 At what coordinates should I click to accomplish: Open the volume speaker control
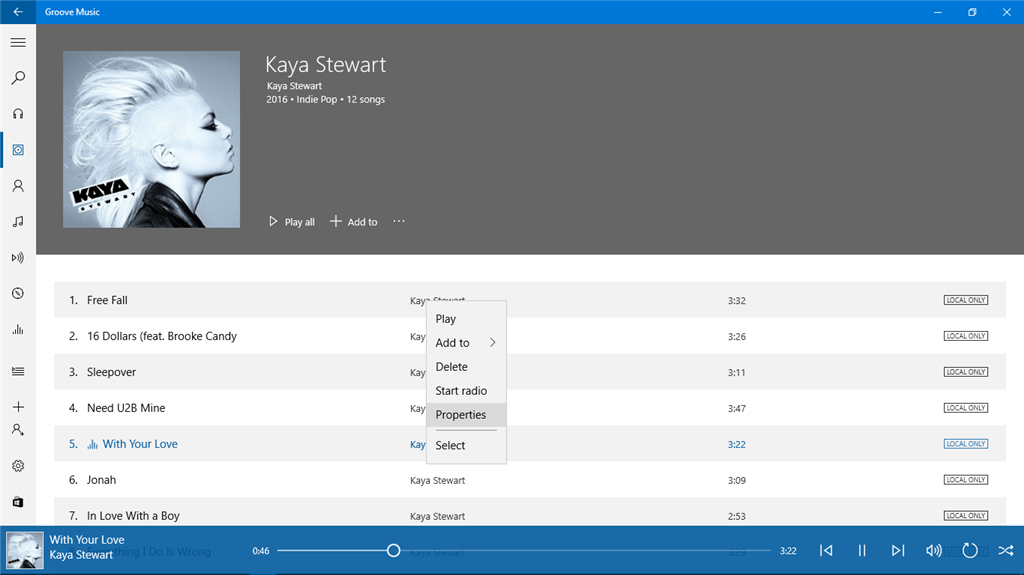coord(934,551)
